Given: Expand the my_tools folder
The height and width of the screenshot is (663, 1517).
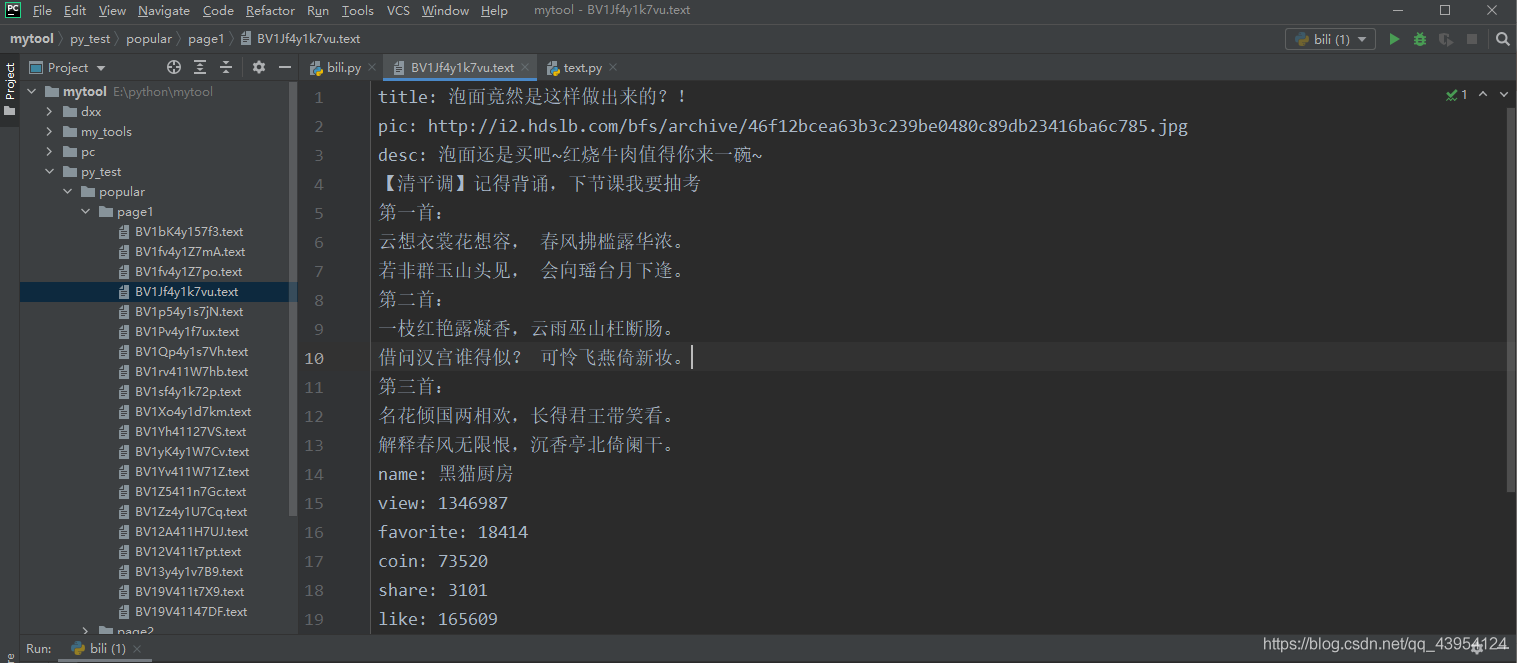Looking at the screenshot, I should (49, 131).
